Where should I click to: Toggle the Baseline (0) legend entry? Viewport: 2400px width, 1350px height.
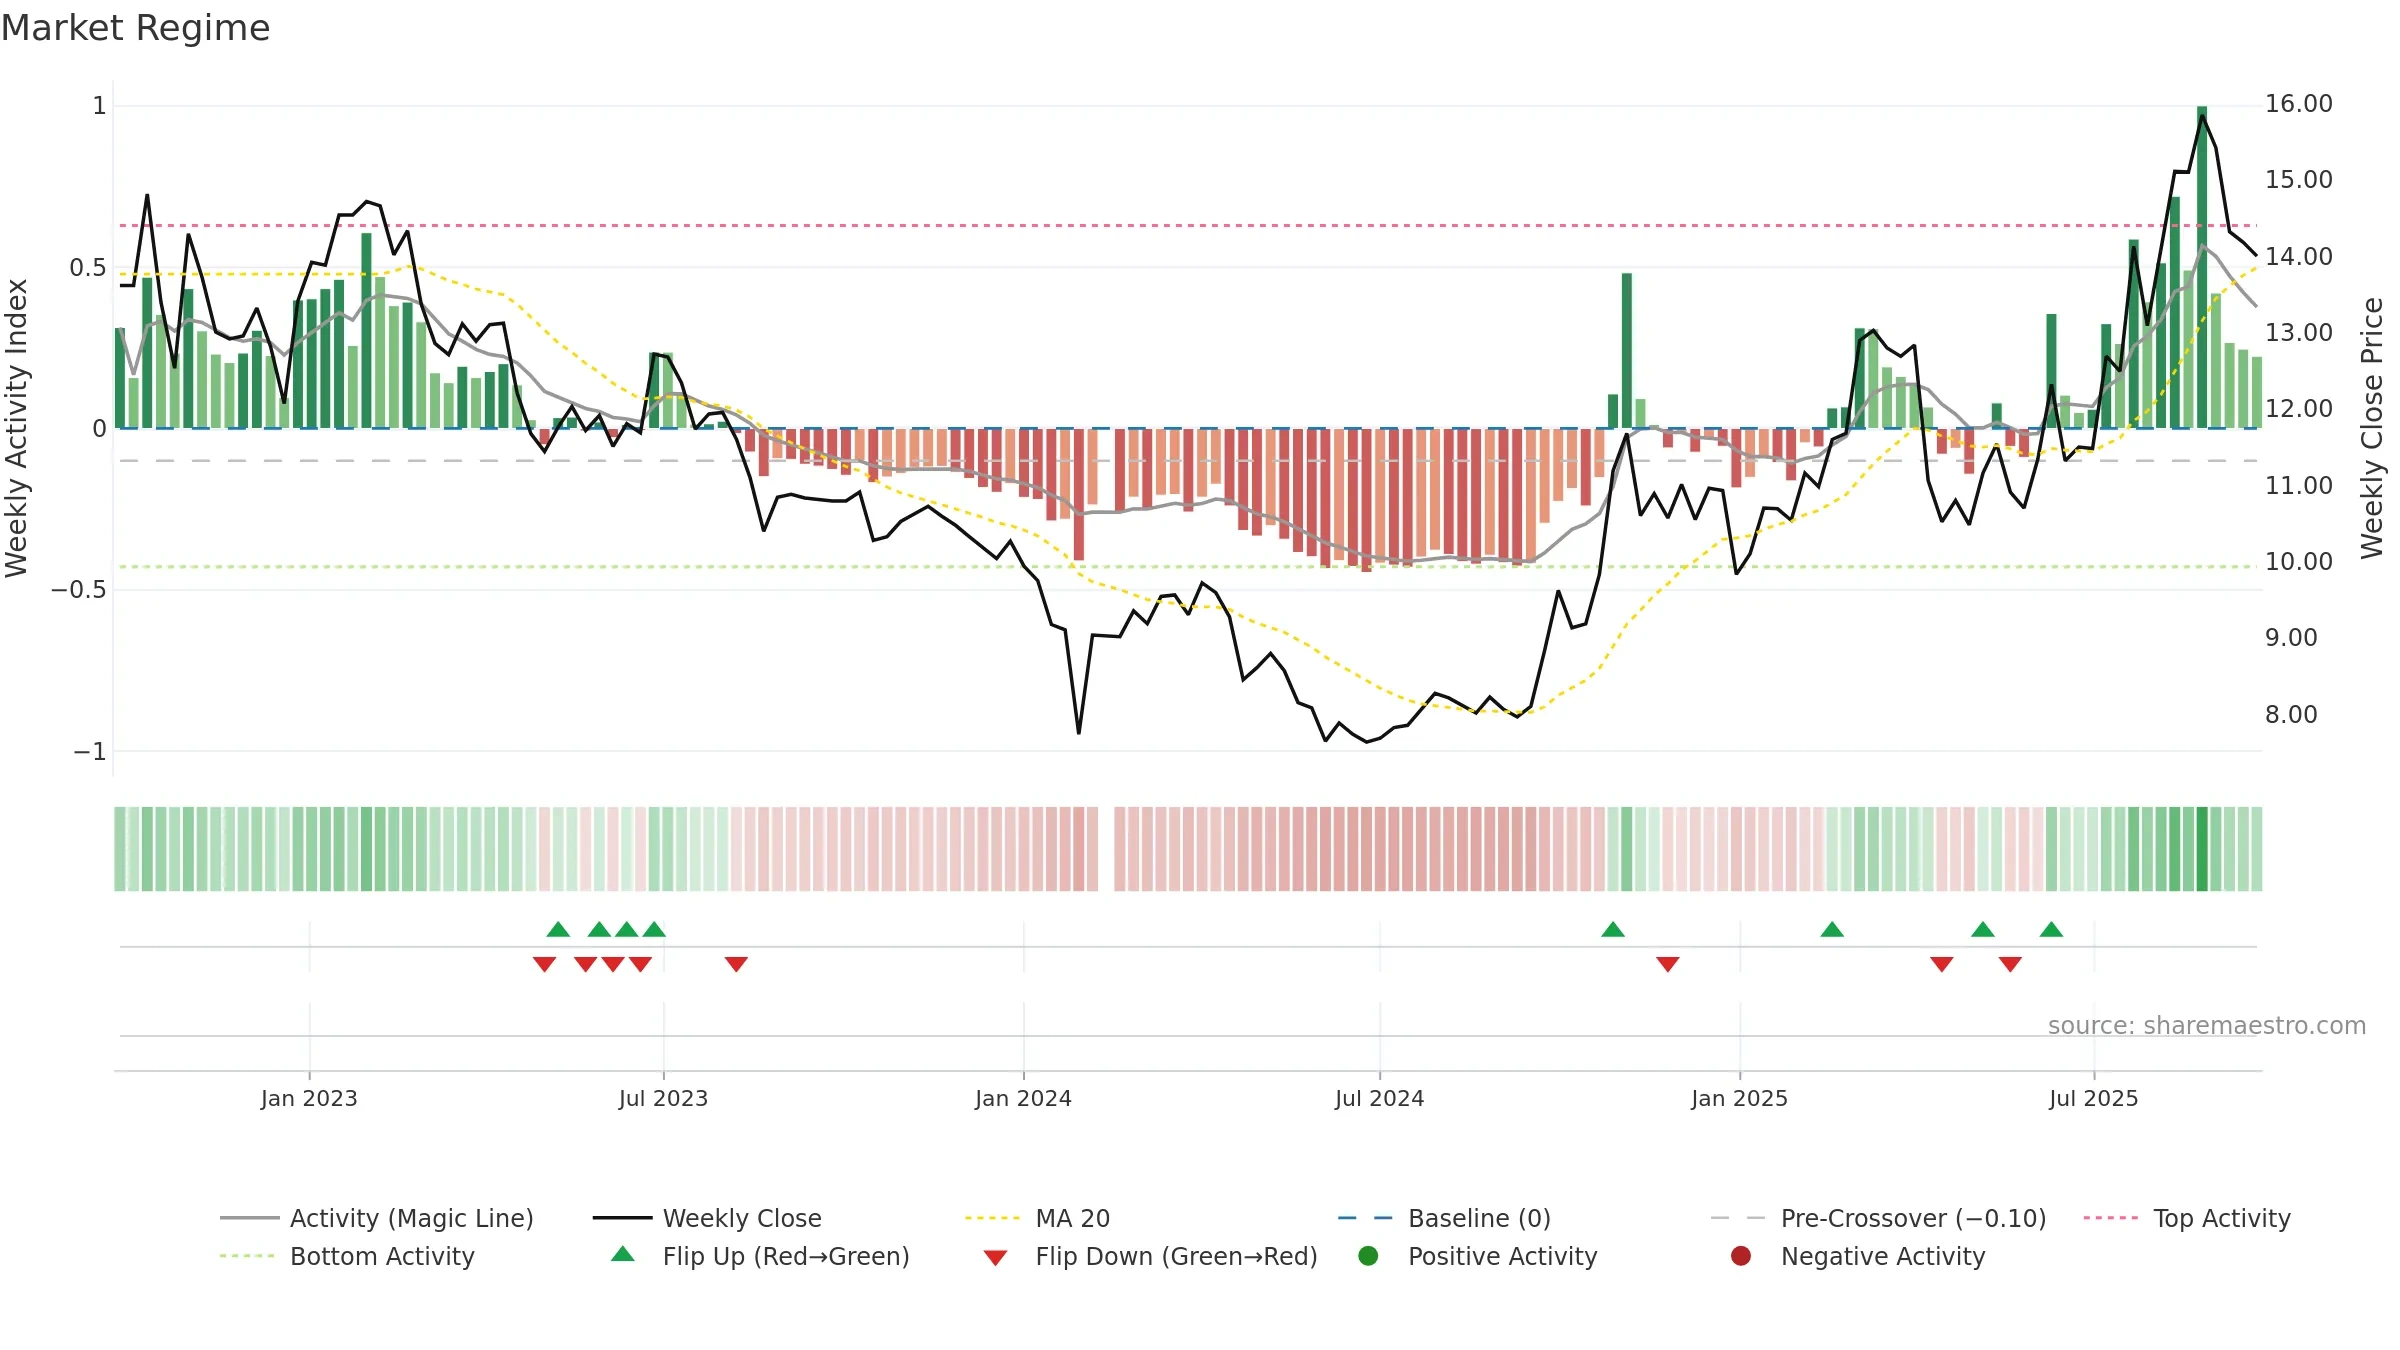[x=1444, y=1218]
